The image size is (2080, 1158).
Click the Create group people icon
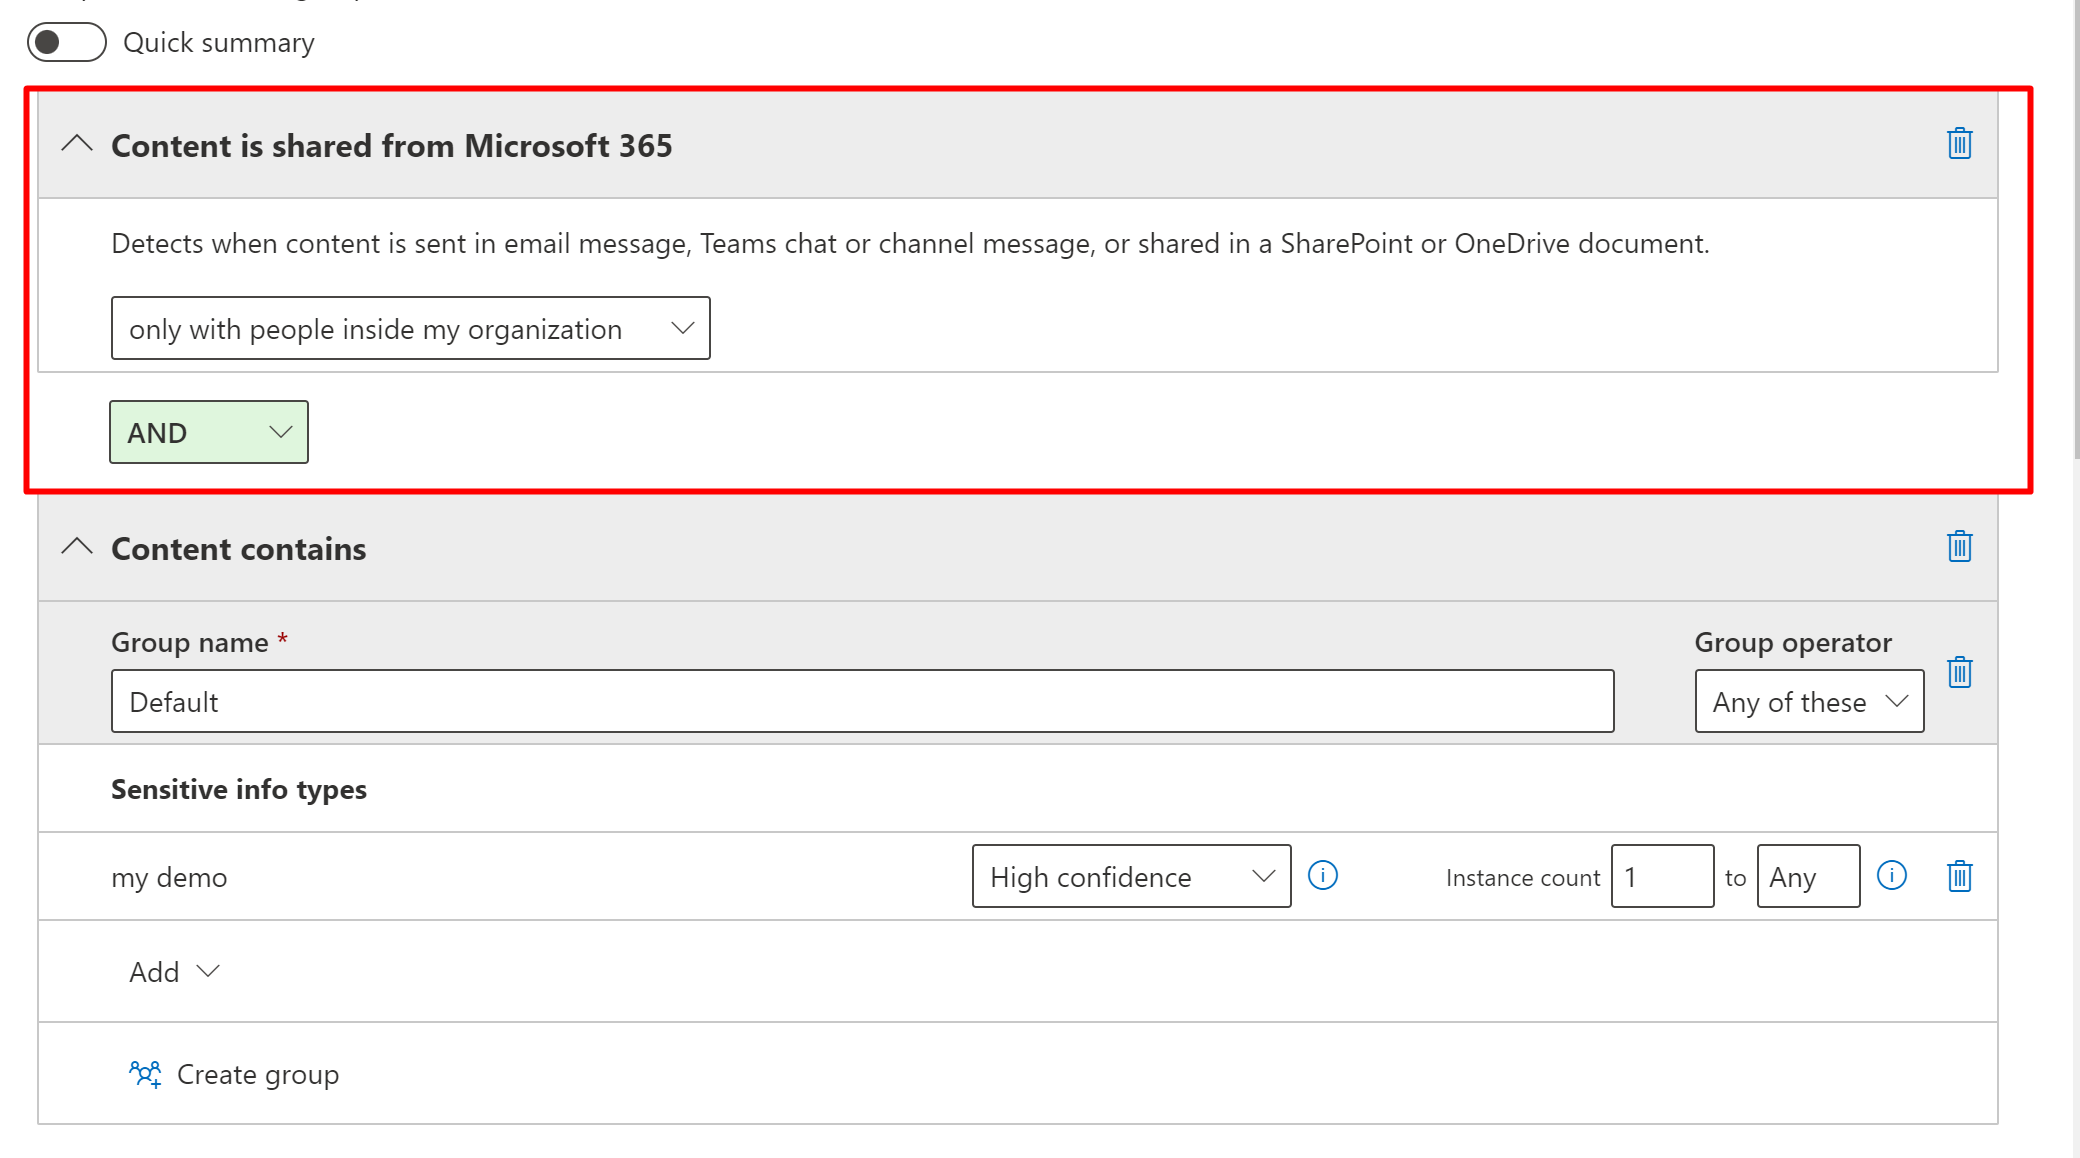[145, 1074]
